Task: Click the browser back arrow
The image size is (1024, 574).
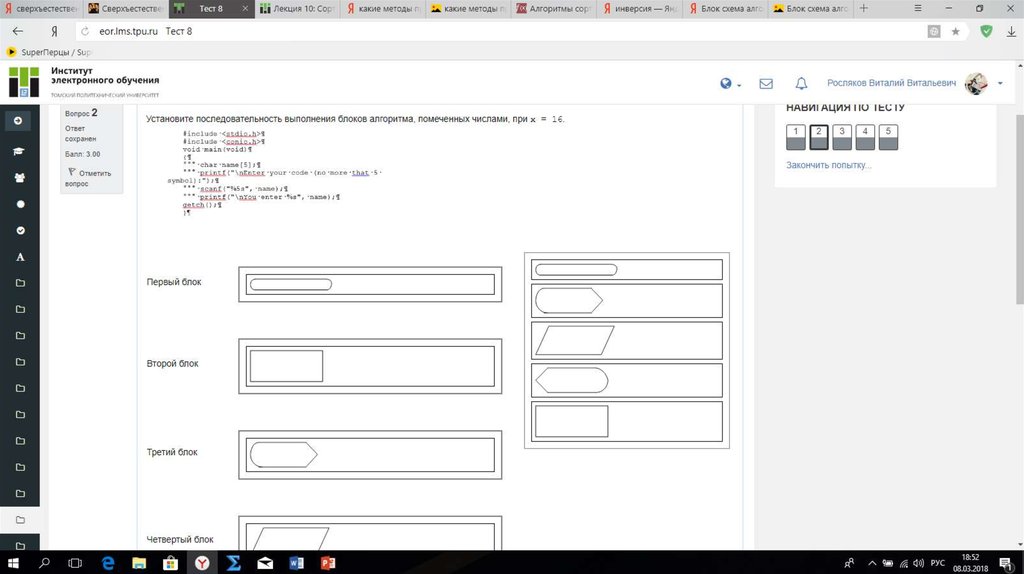Action: [x=17, y=31]
